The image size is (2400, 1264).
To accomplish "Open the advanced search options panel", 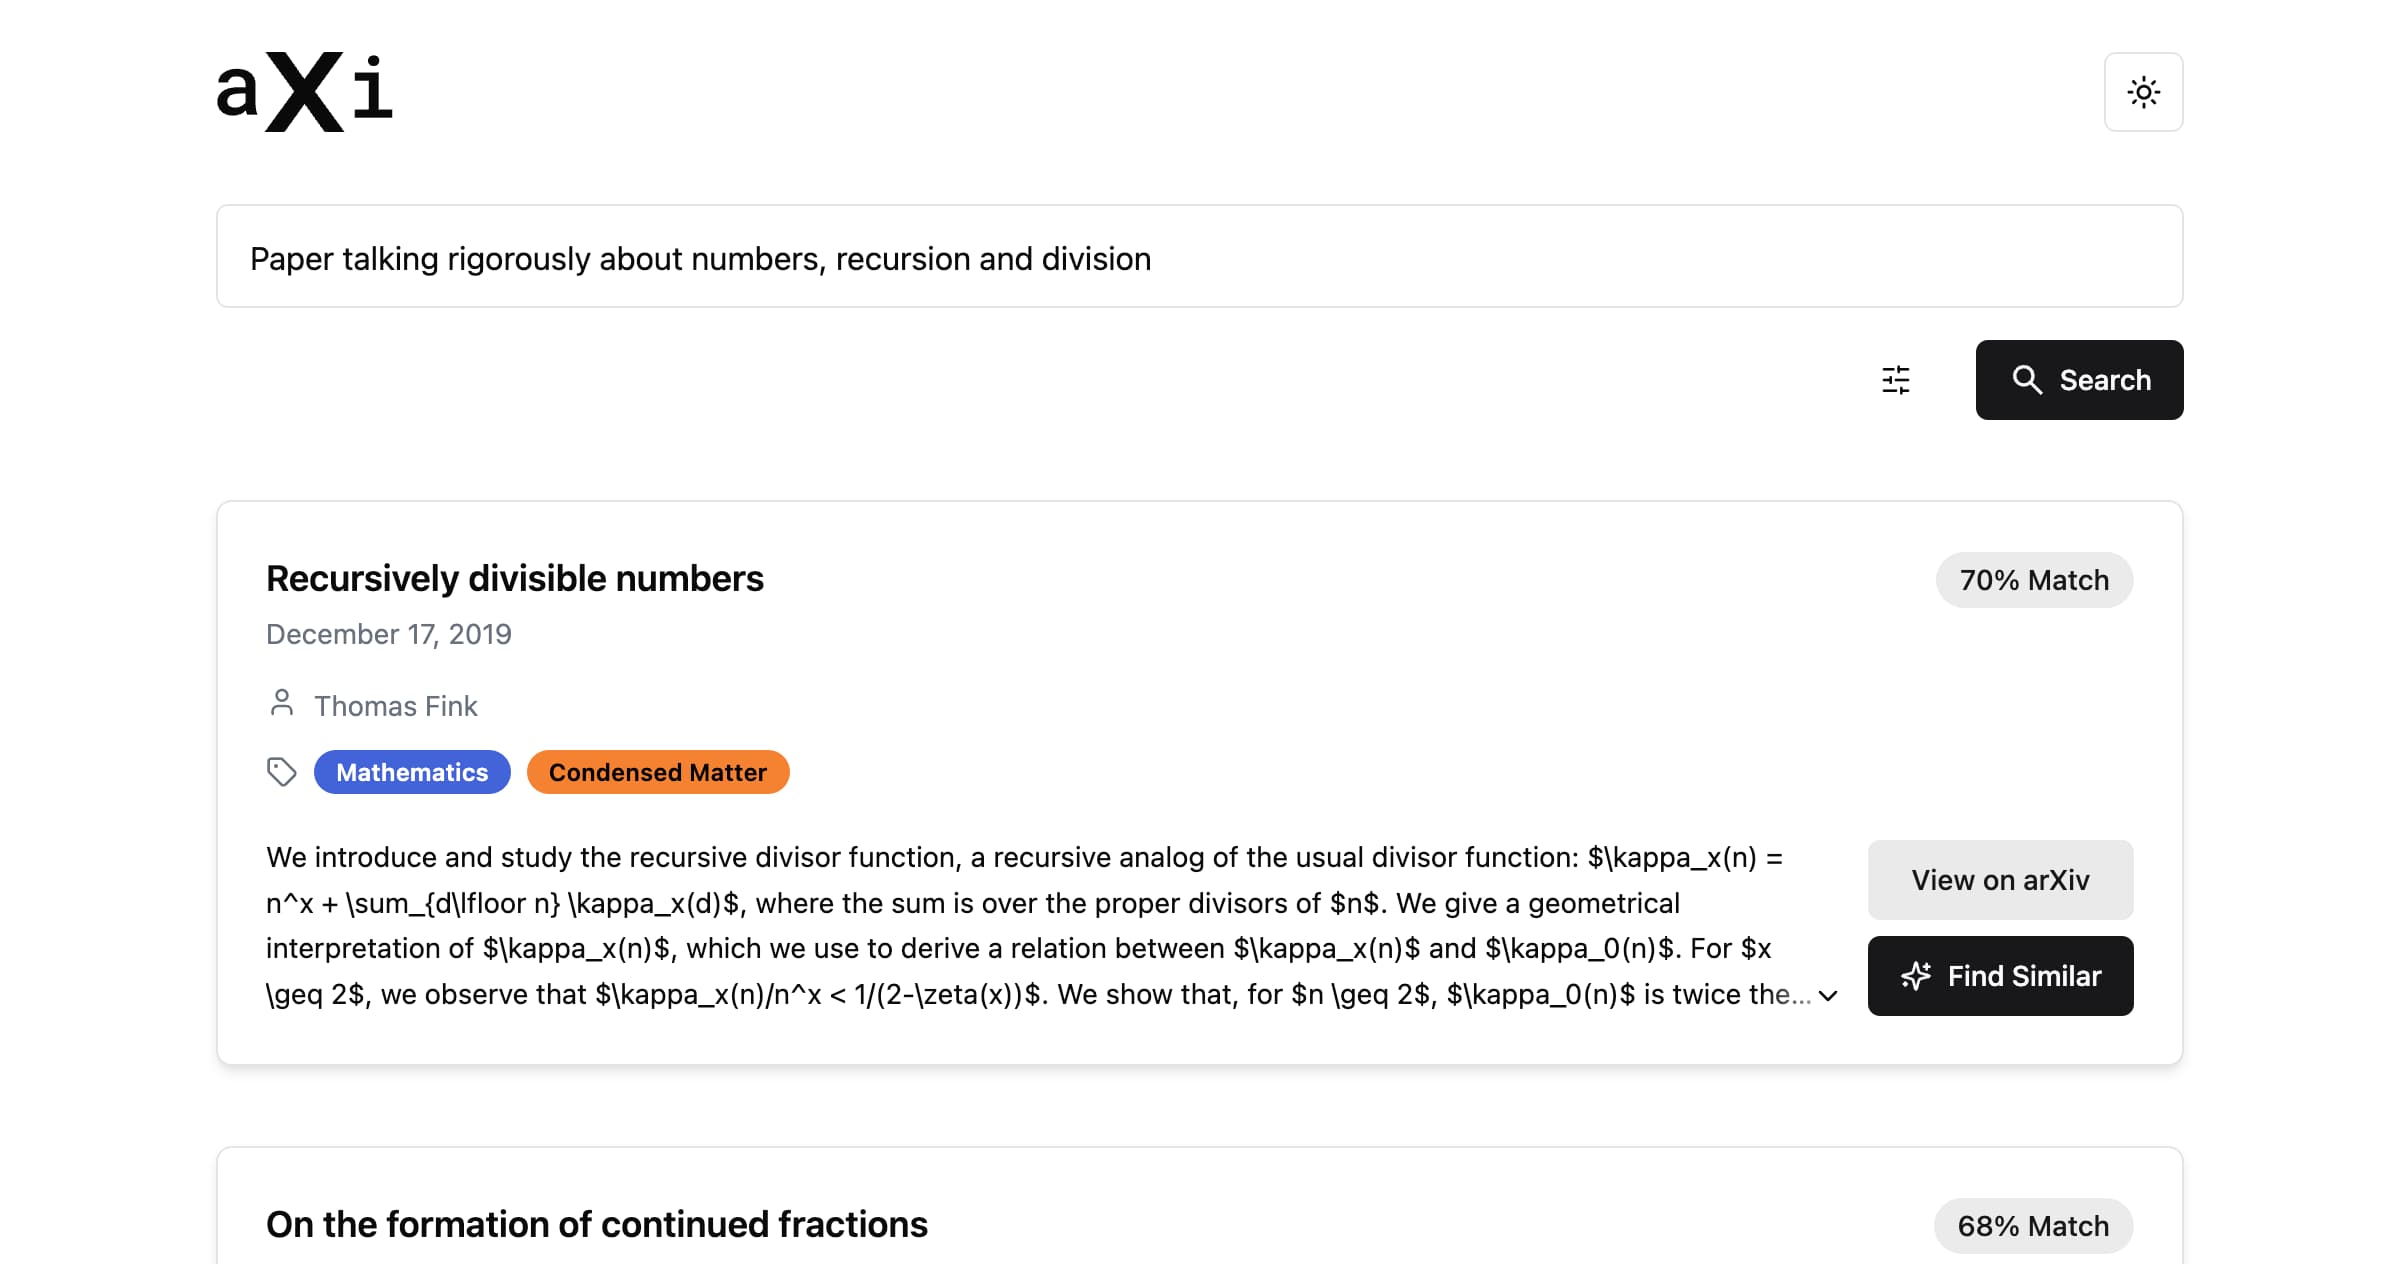I will click(1895, 380).
